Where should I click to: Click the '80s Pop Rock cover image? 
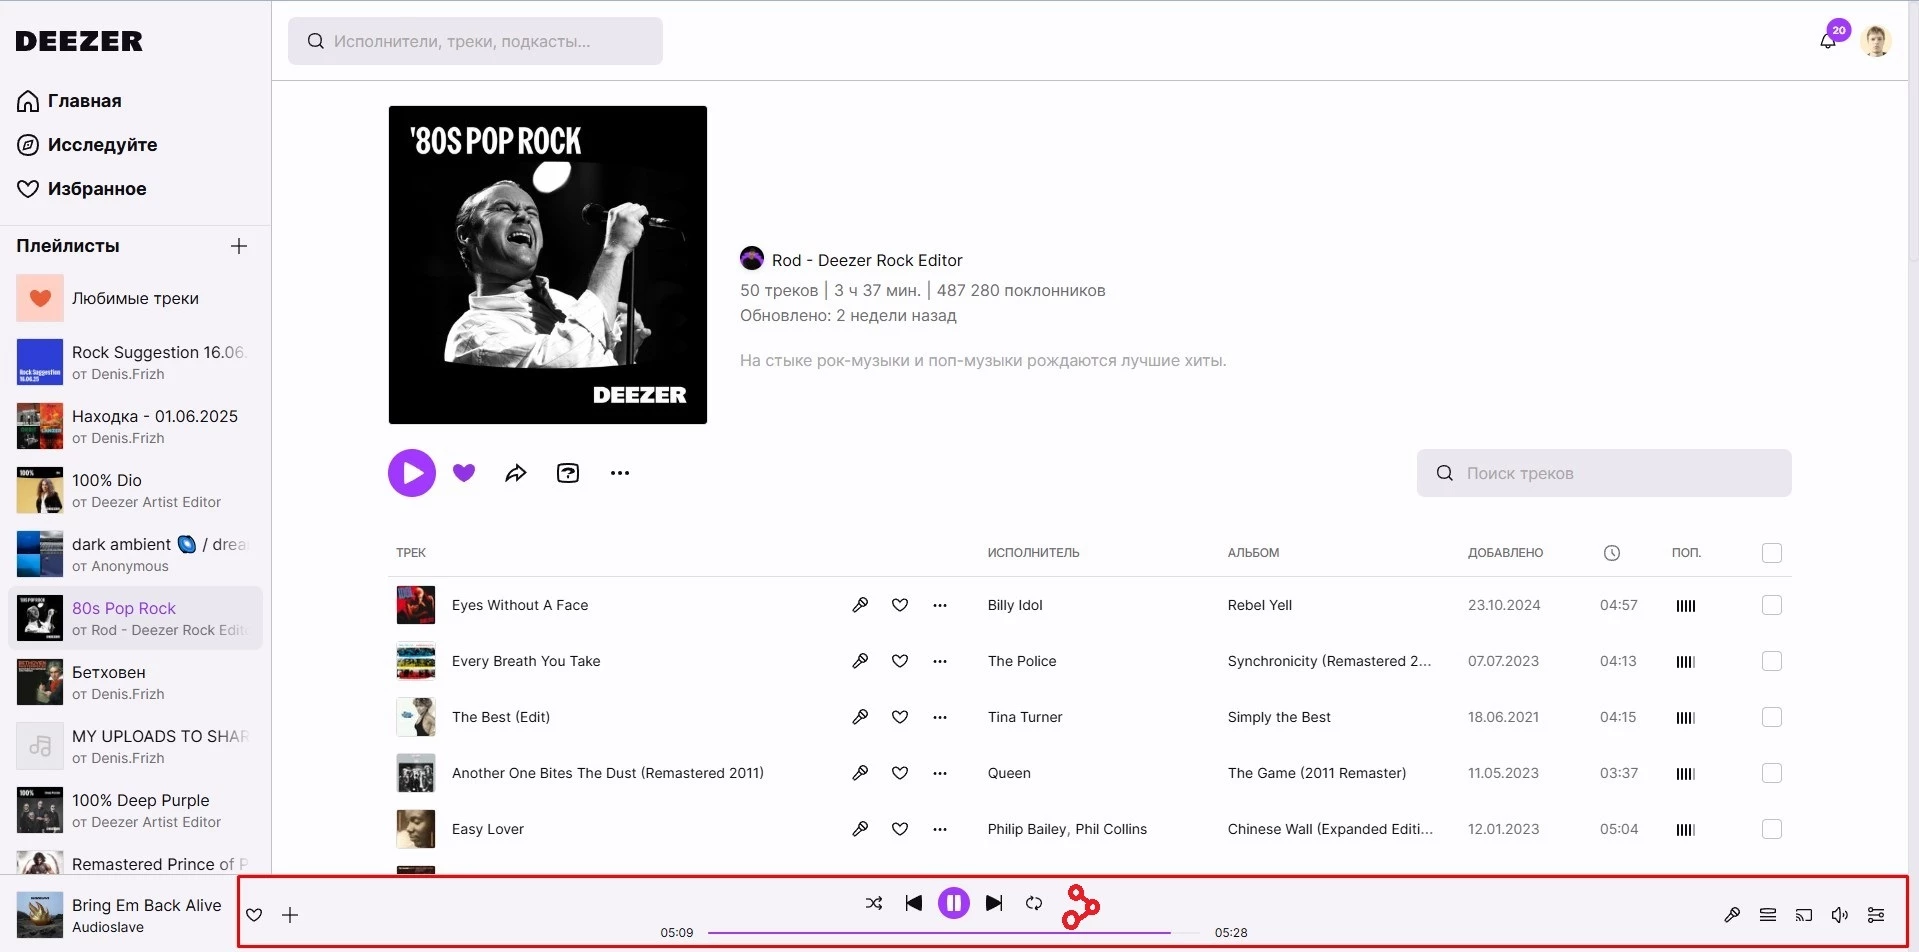click(548, 265)
